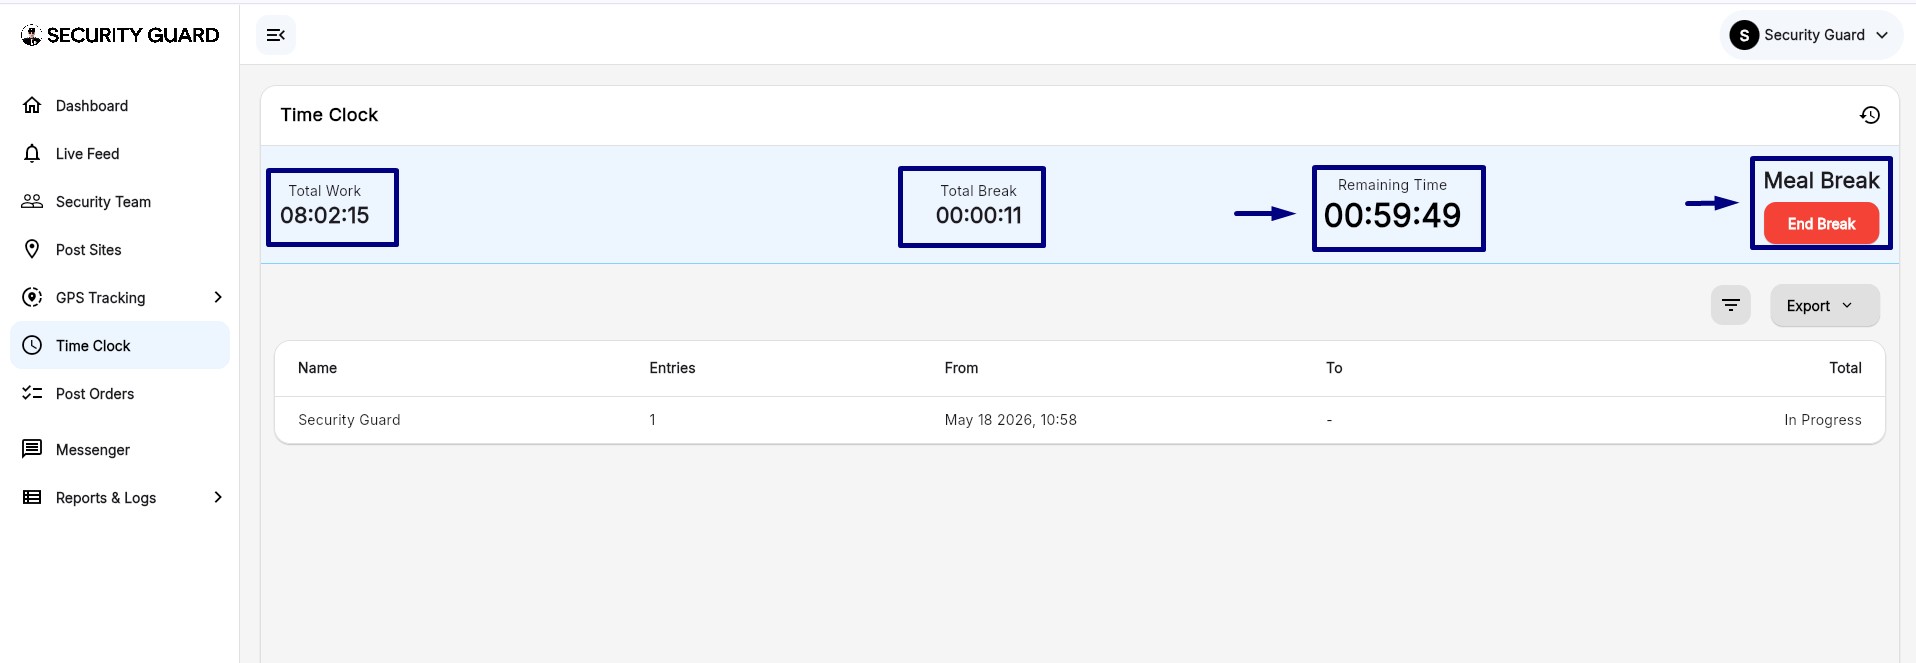Click the From column header

[961, 368]
